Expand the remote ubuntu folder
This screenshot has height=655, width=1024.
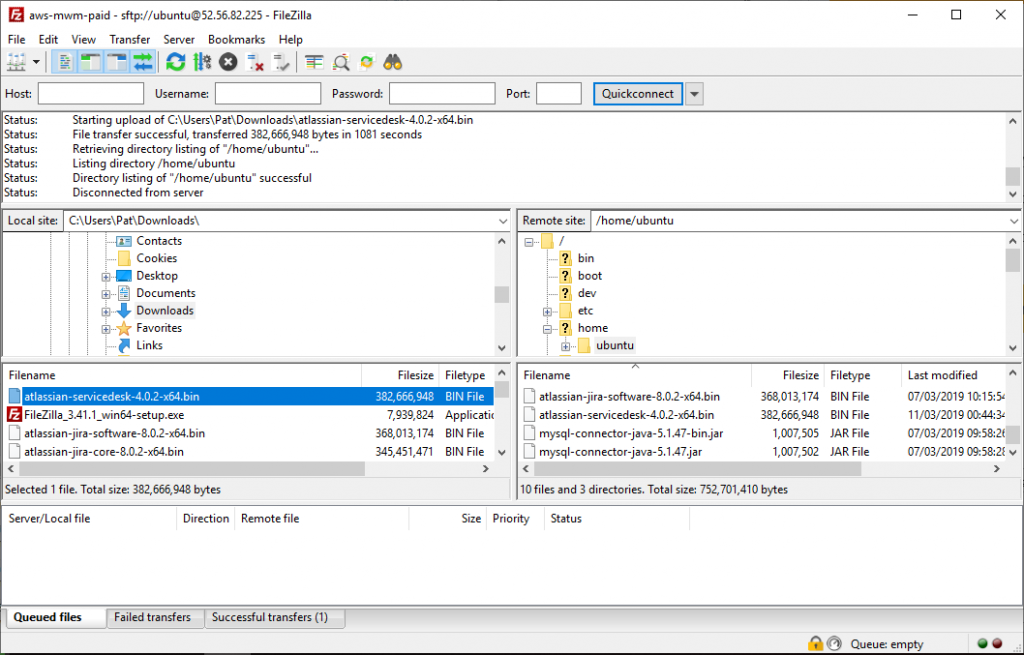566,346
